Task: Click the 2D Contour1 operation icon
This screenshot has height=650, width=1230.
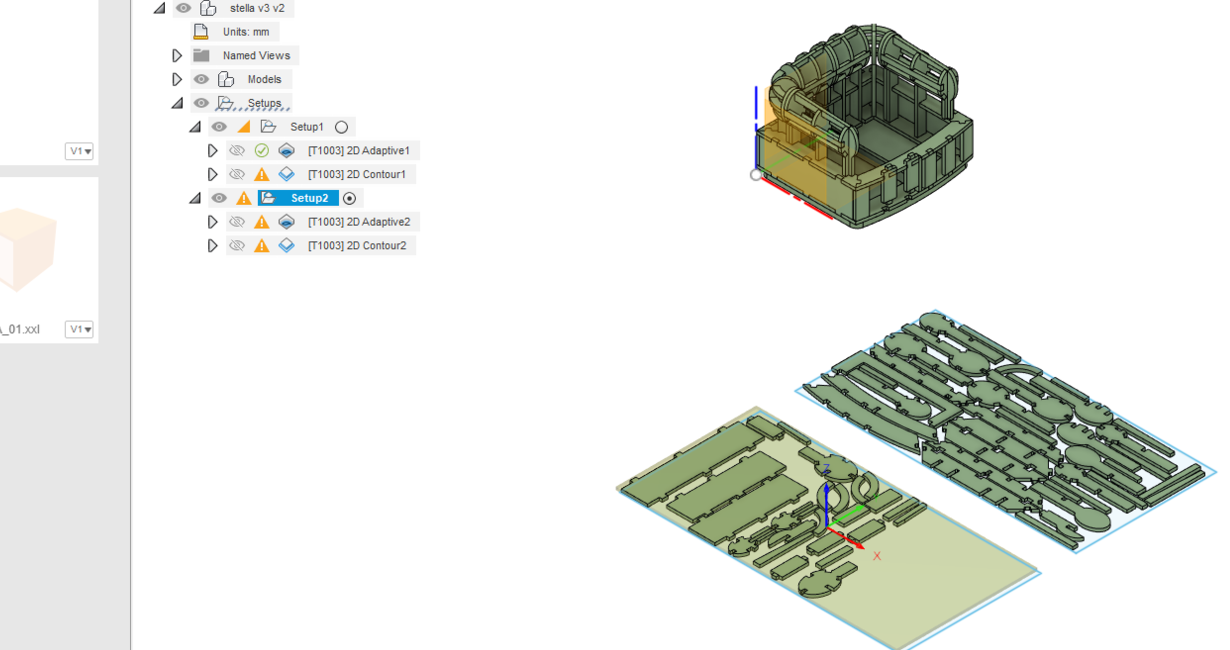Action: [x=287, y=175]
